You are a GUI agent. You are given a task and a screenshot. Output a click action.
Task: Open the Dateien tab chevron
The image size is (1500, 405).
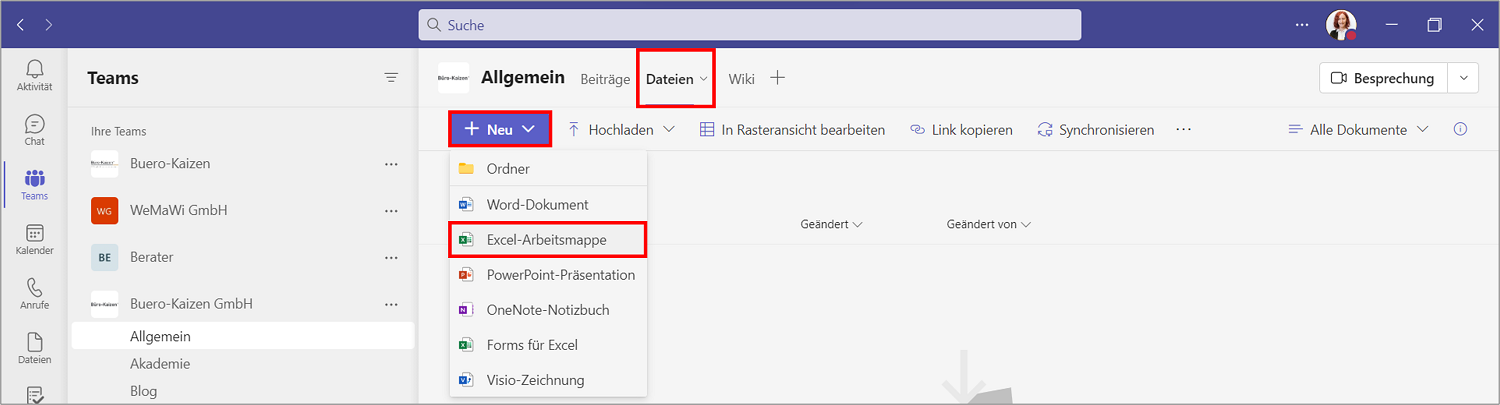tap(704, 78)
